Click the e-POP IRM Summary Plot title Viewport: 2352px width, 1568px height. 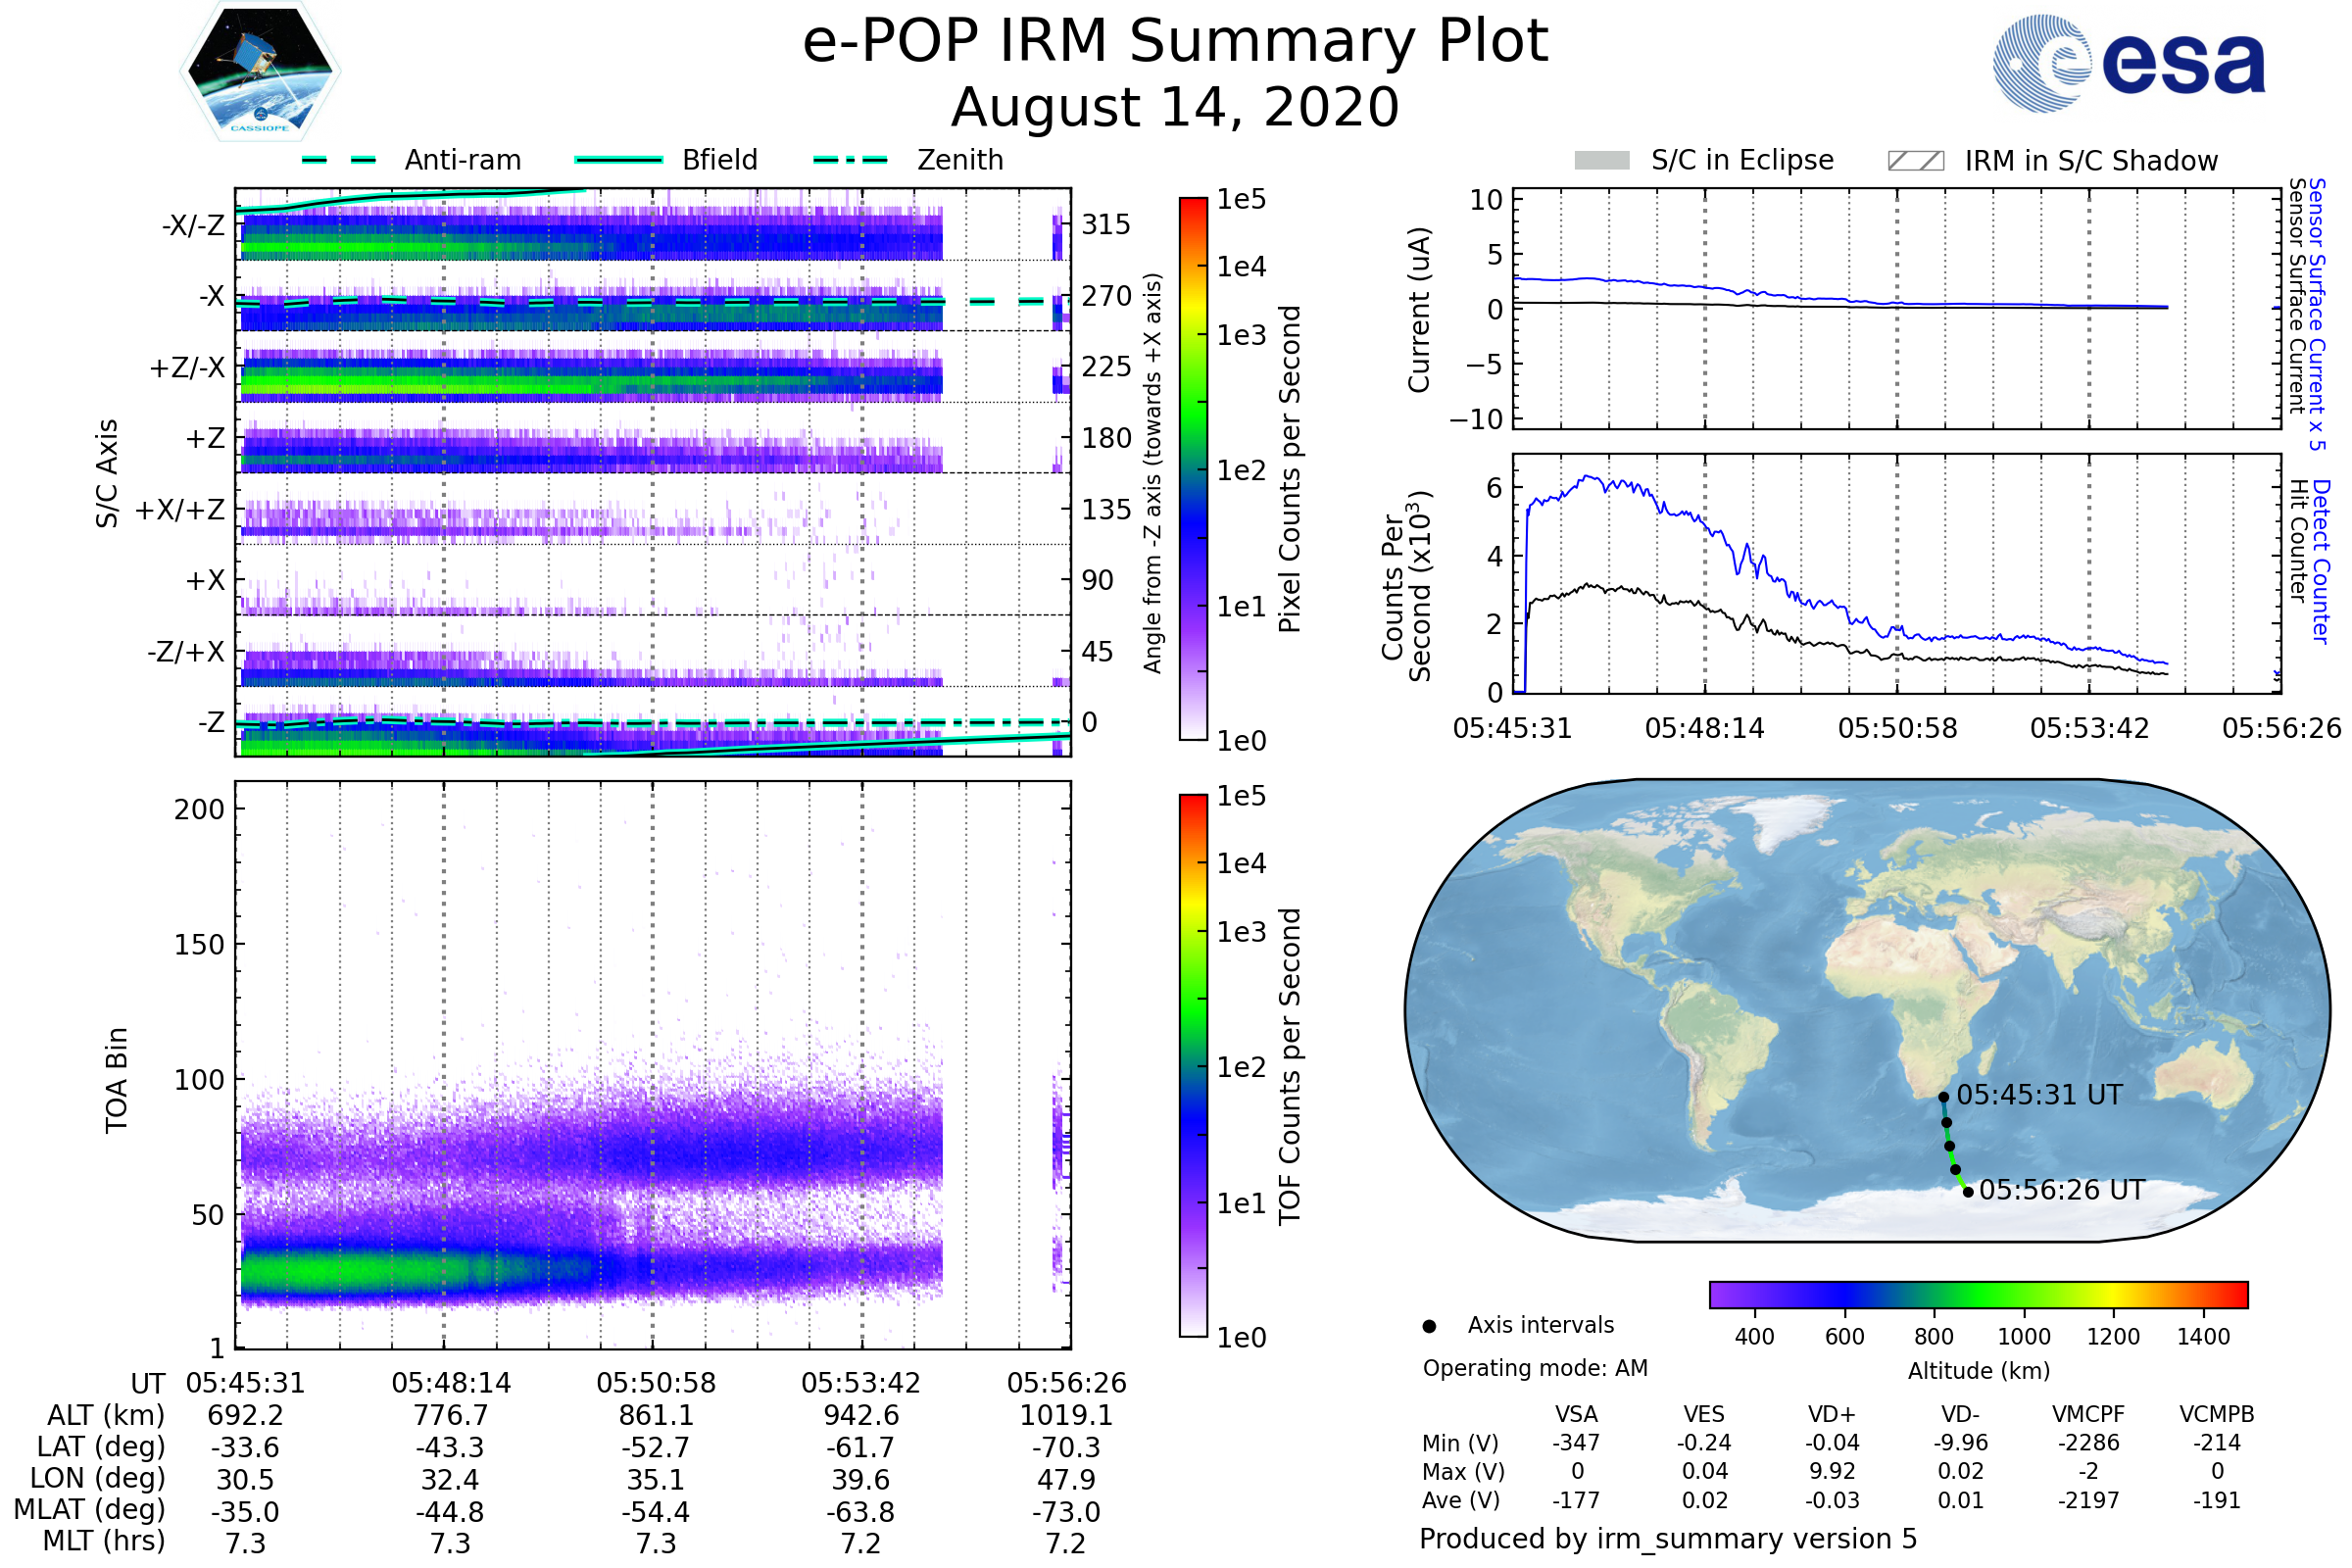click(1175, 42)
